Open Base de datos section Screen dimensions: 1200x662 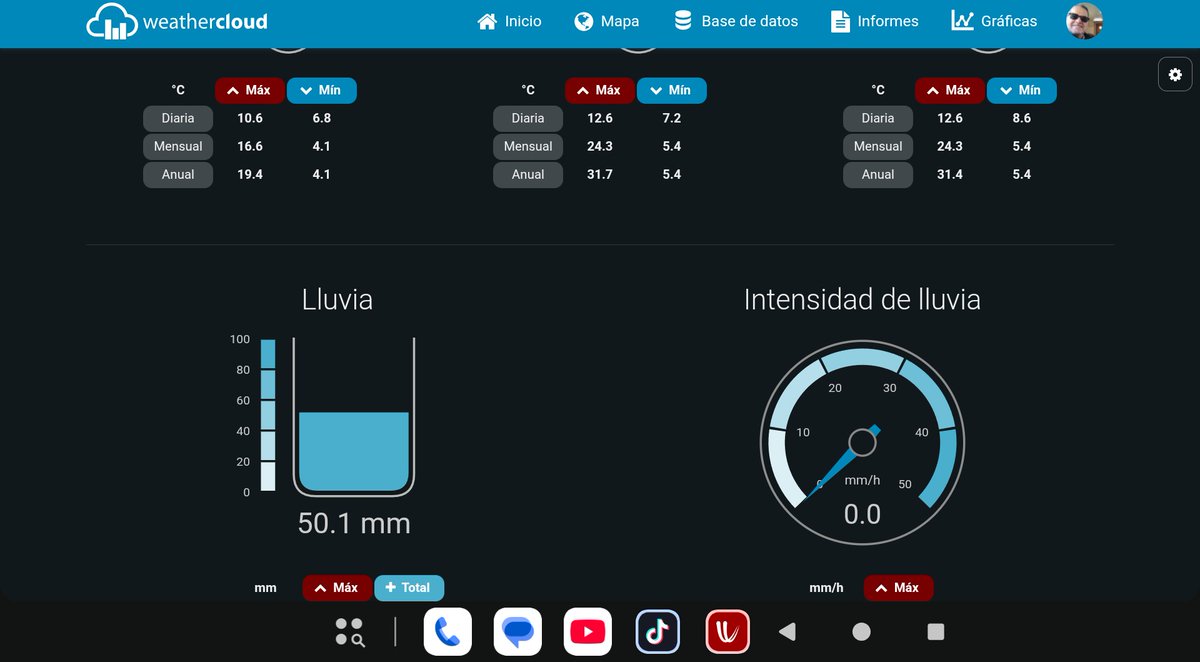point(736,21)
